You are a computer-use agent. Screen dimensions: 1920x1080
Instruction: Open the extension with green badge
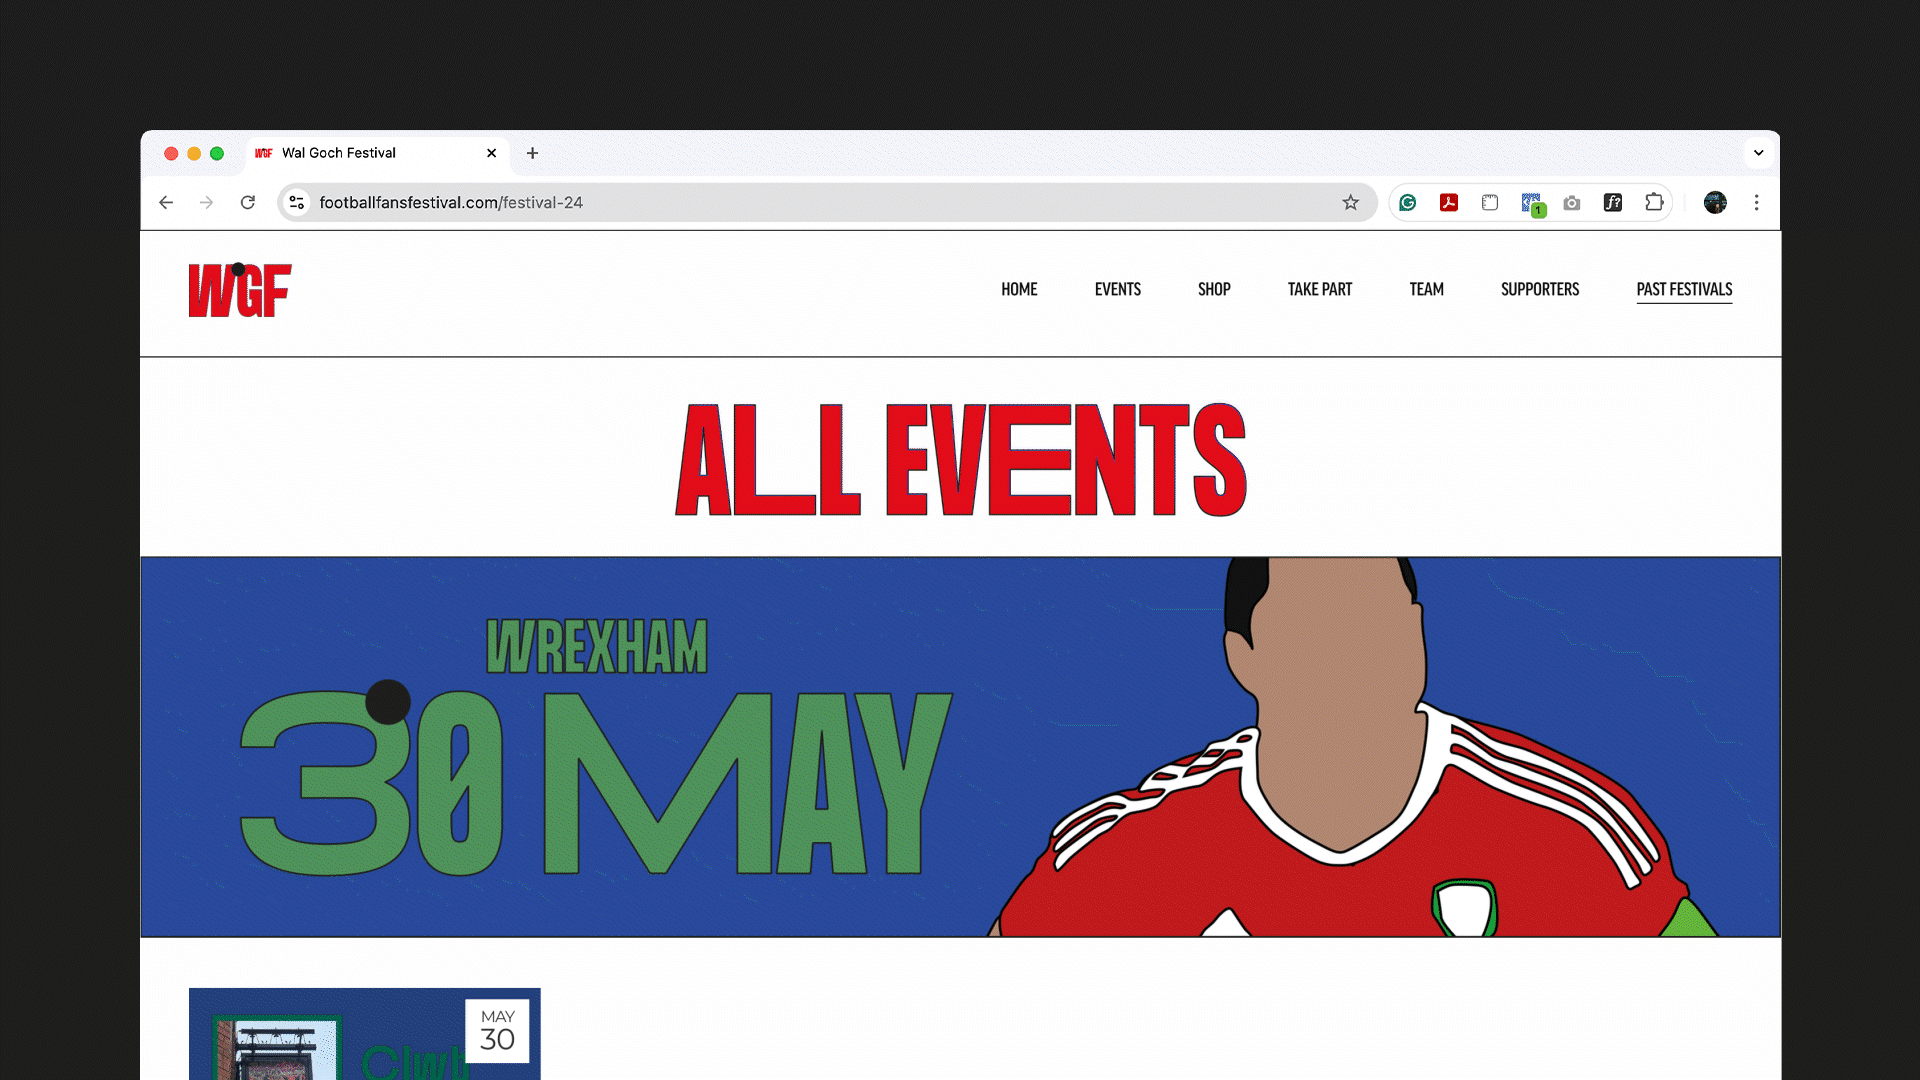click(1532, 204)
